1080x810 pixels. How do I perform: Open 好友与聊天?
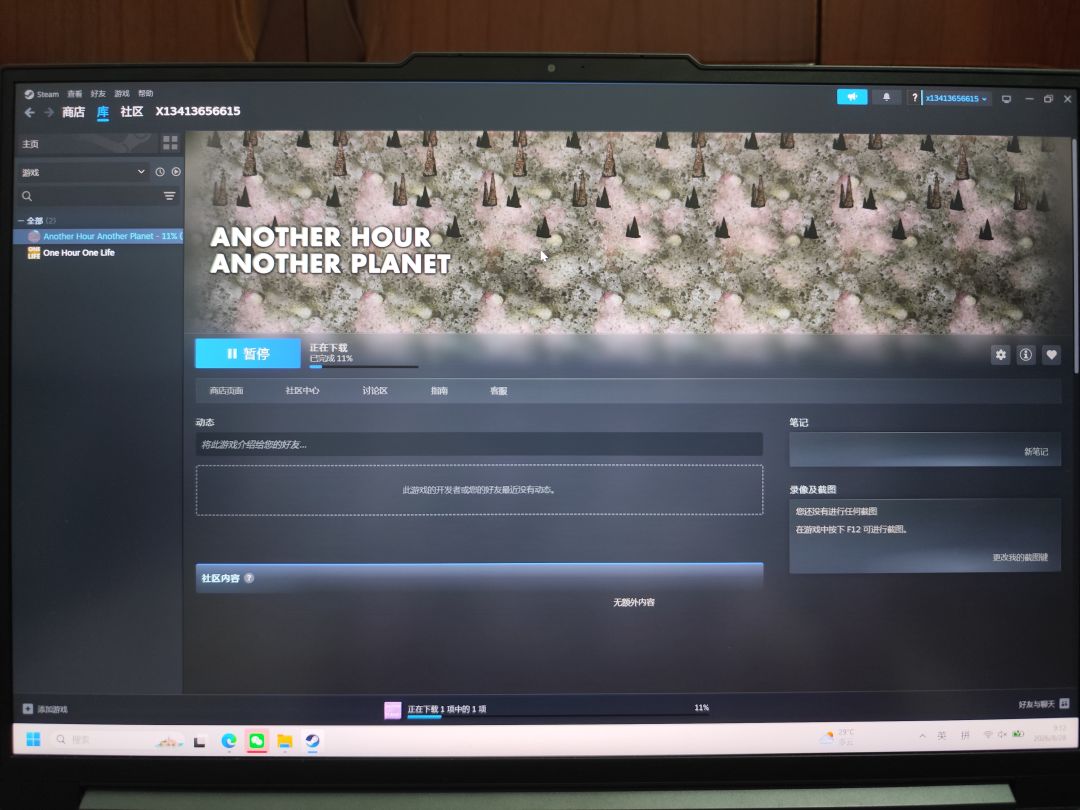(x=1043, y=704)
